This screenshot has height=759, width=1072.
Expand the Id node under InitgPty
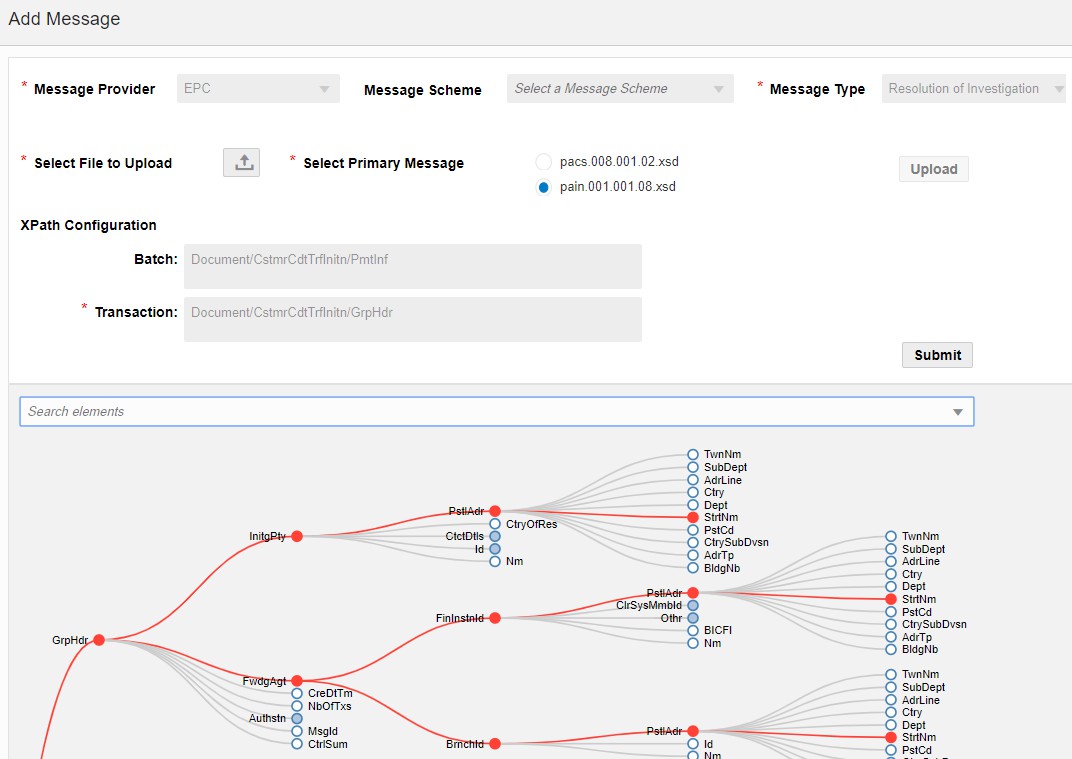pyautogui.click(x=495, y=548)
